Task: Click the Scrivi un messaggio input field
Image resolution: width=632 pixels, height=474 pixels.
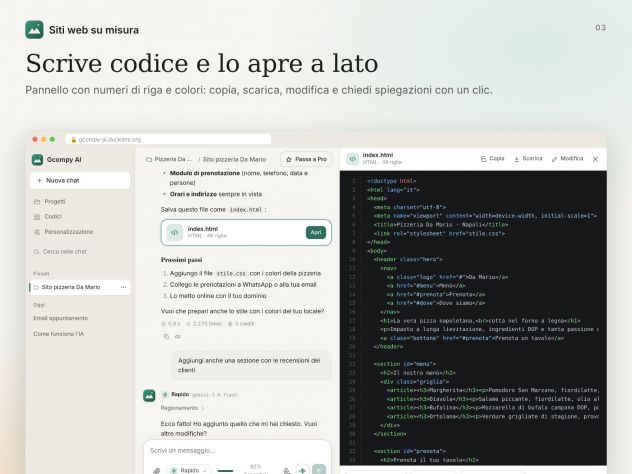Action: (237, 451)
